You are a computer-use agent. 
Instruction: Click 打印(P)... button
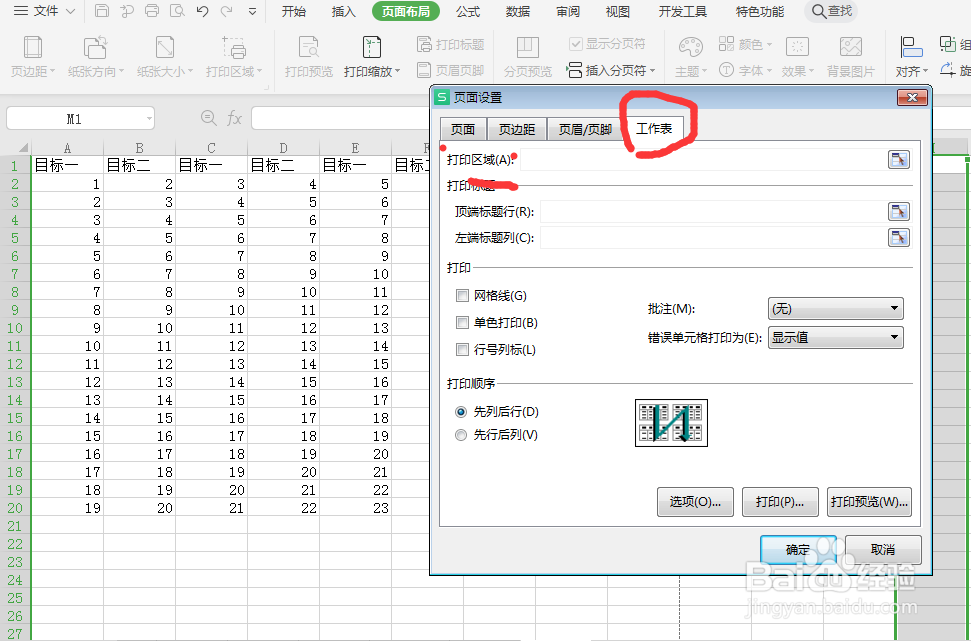tap(780, 502)
